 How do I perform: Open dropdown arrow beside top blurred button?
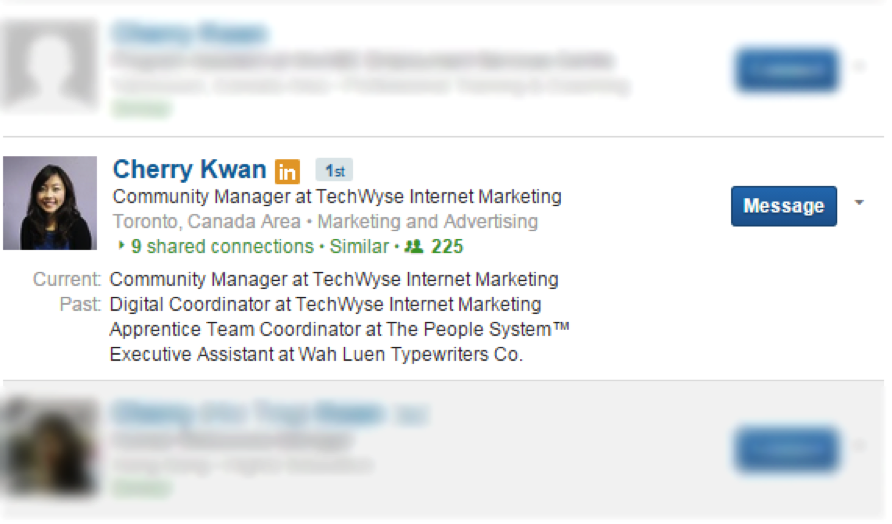tap(859, 68)
